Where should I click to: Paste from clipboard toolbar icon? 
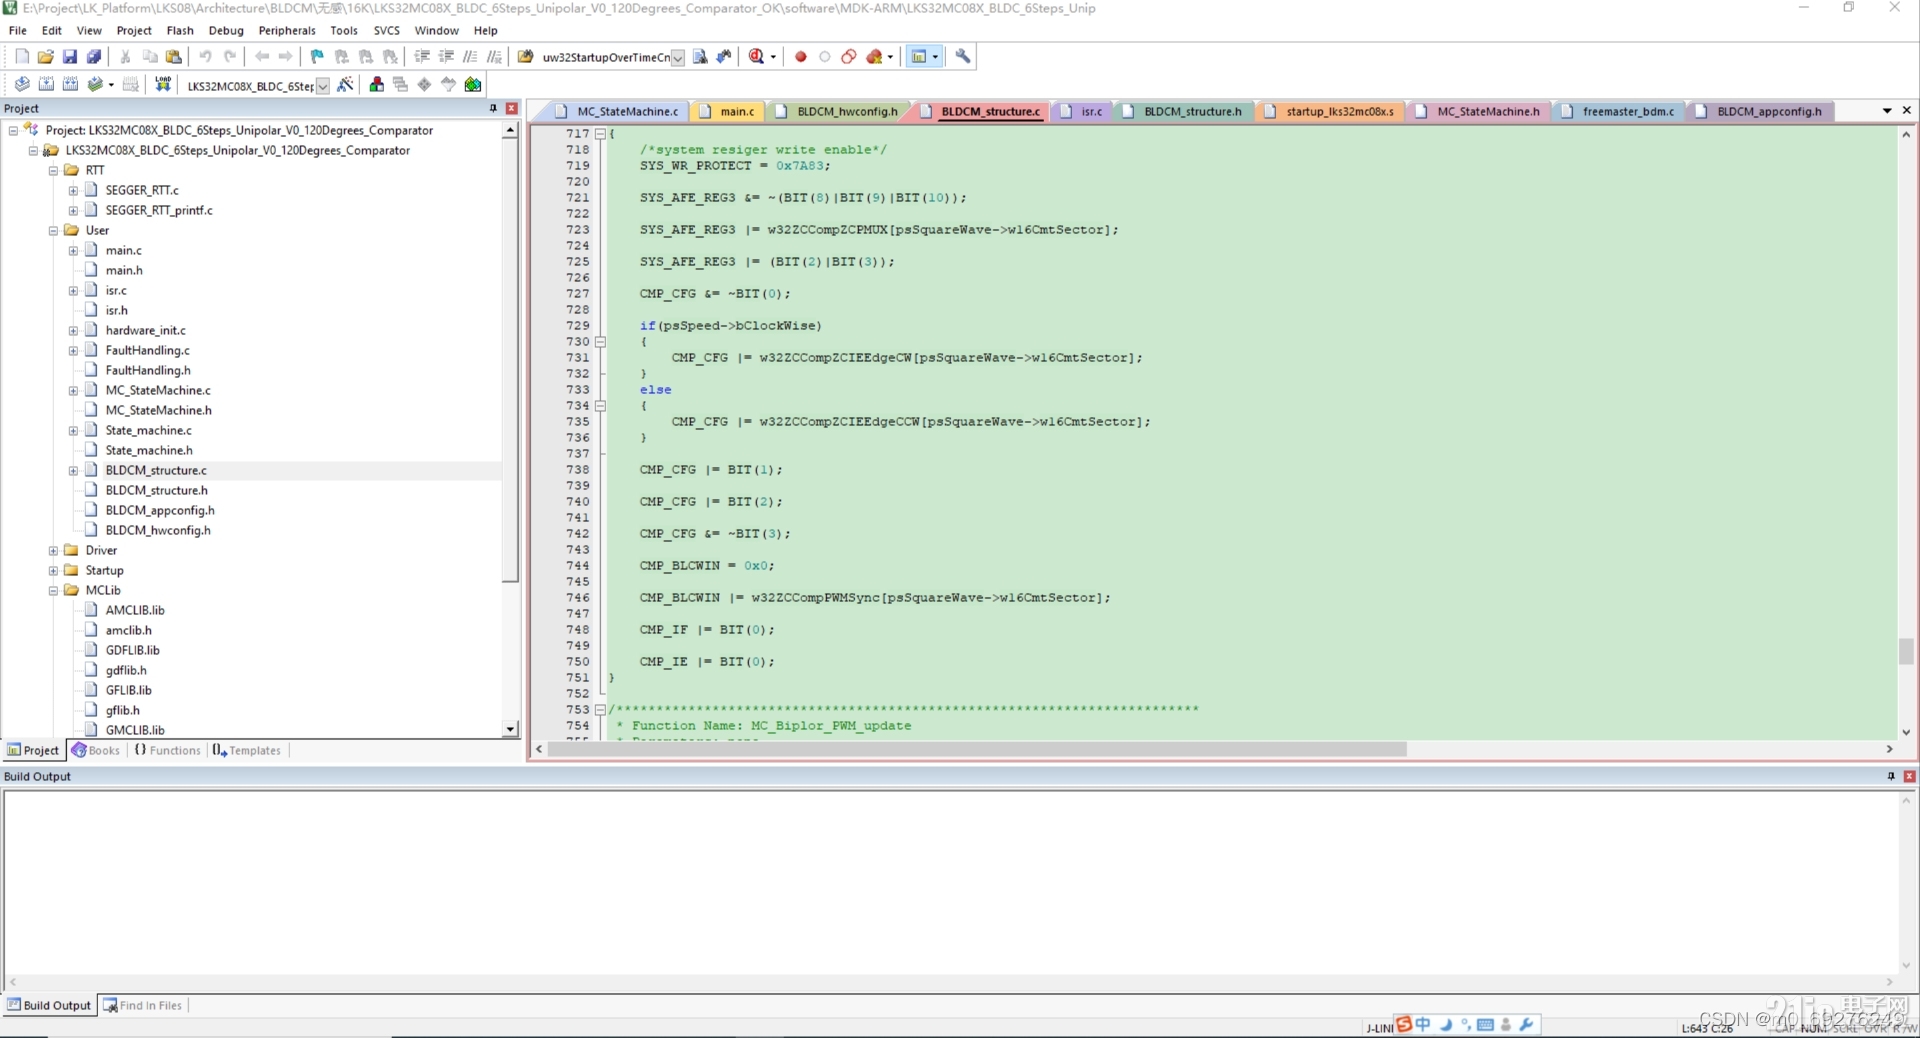pos(174,57)
